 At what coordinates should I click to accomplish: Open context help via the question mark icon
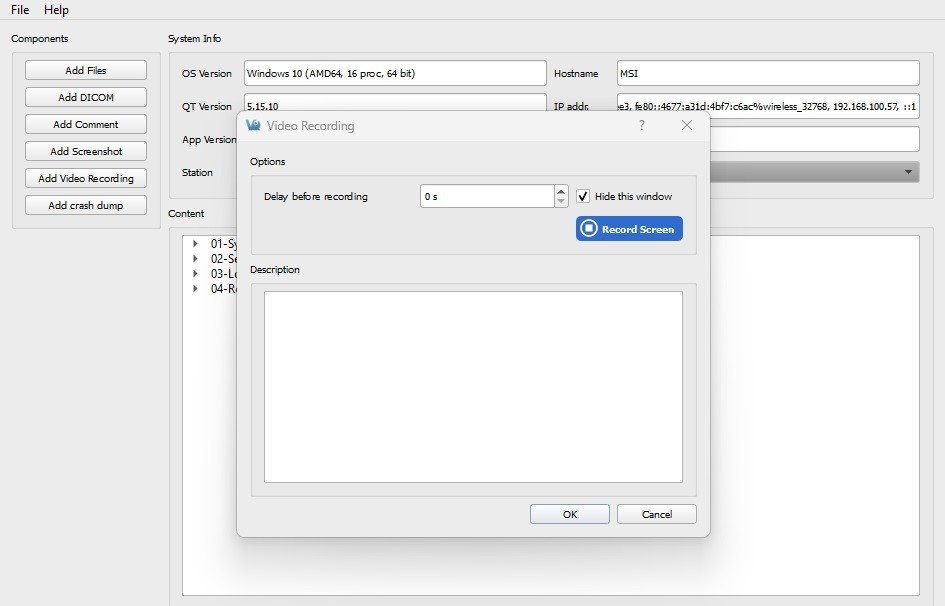(641, 125)
